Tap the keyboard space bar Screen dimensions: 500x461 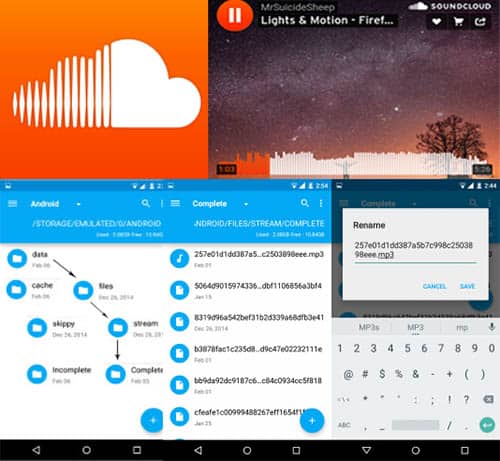coord(415,425)
